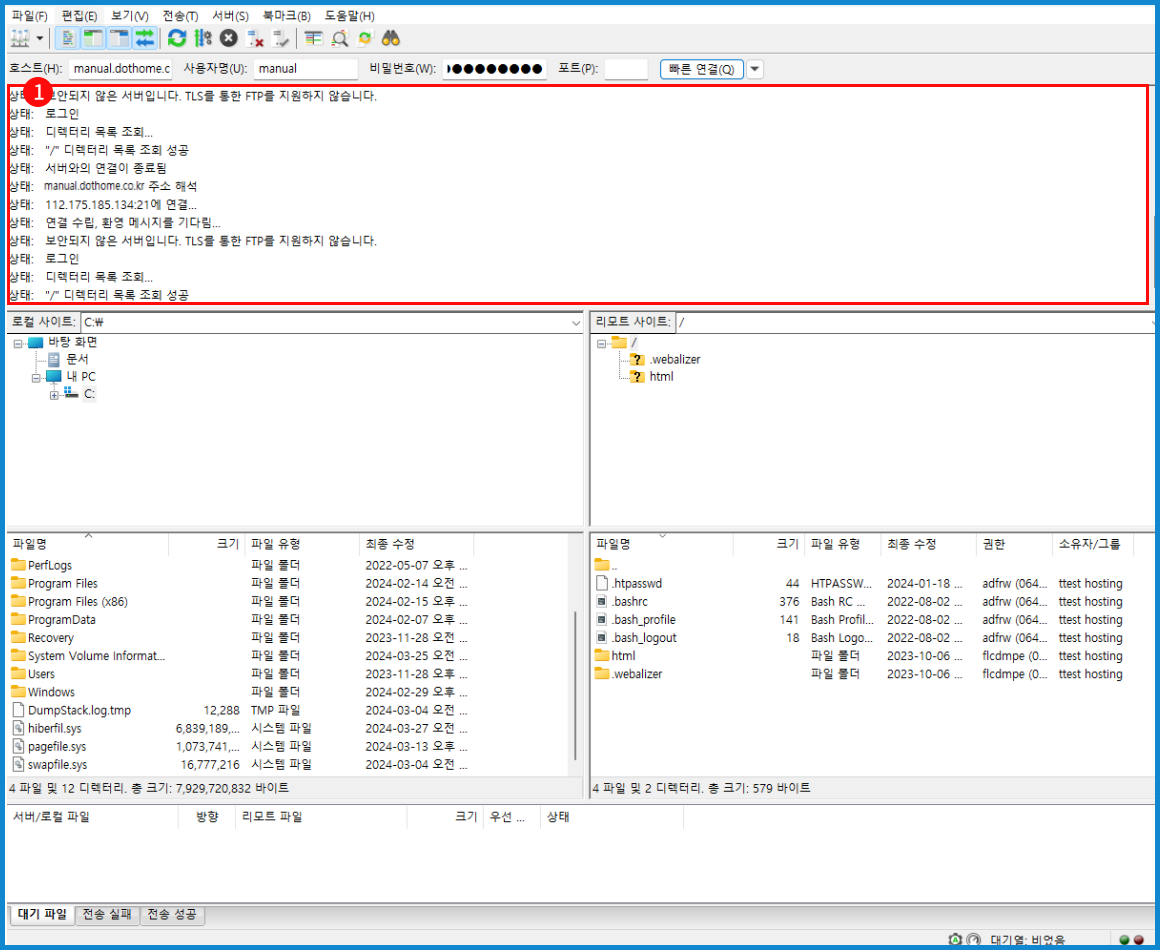Click the 빠른 연결(Q) button
1161x950 pixels.
click(x=701, y=69)
